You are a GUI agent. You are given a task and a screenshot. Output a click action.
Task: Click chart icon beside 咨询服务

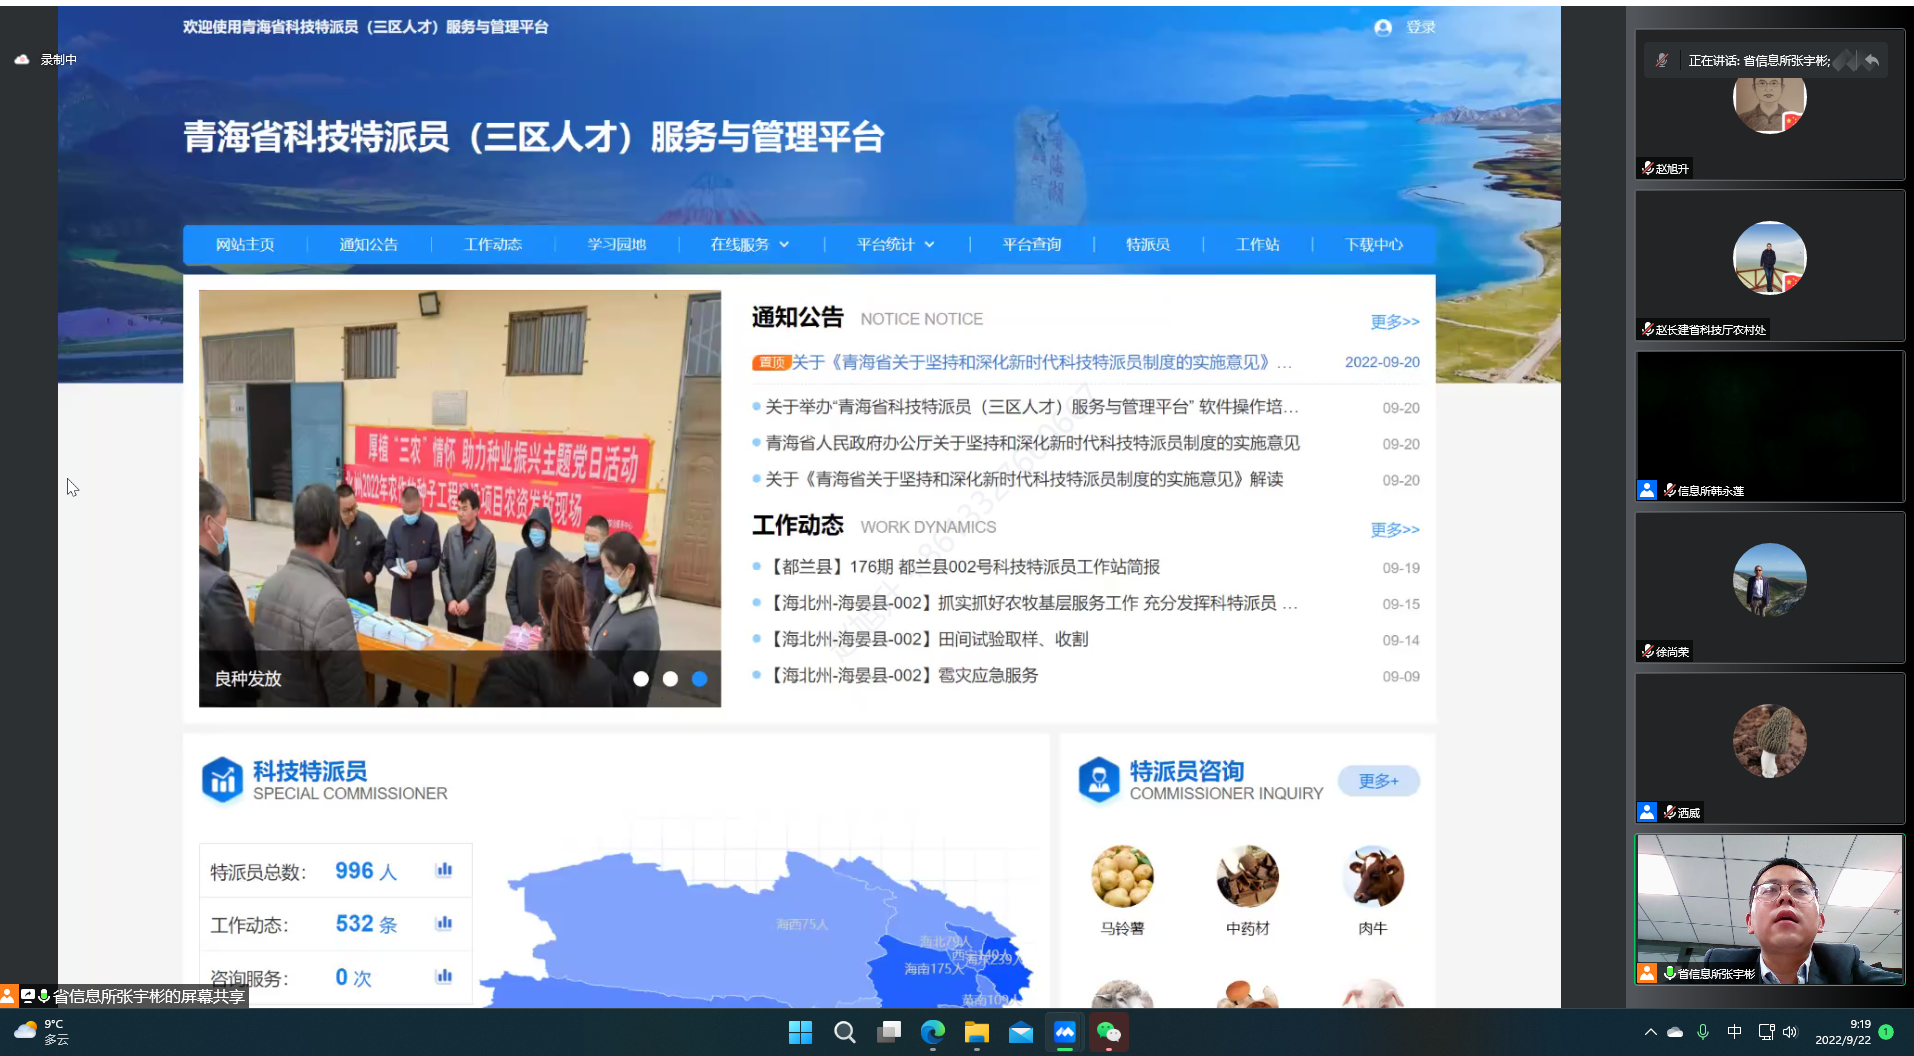tap(444, 976)
